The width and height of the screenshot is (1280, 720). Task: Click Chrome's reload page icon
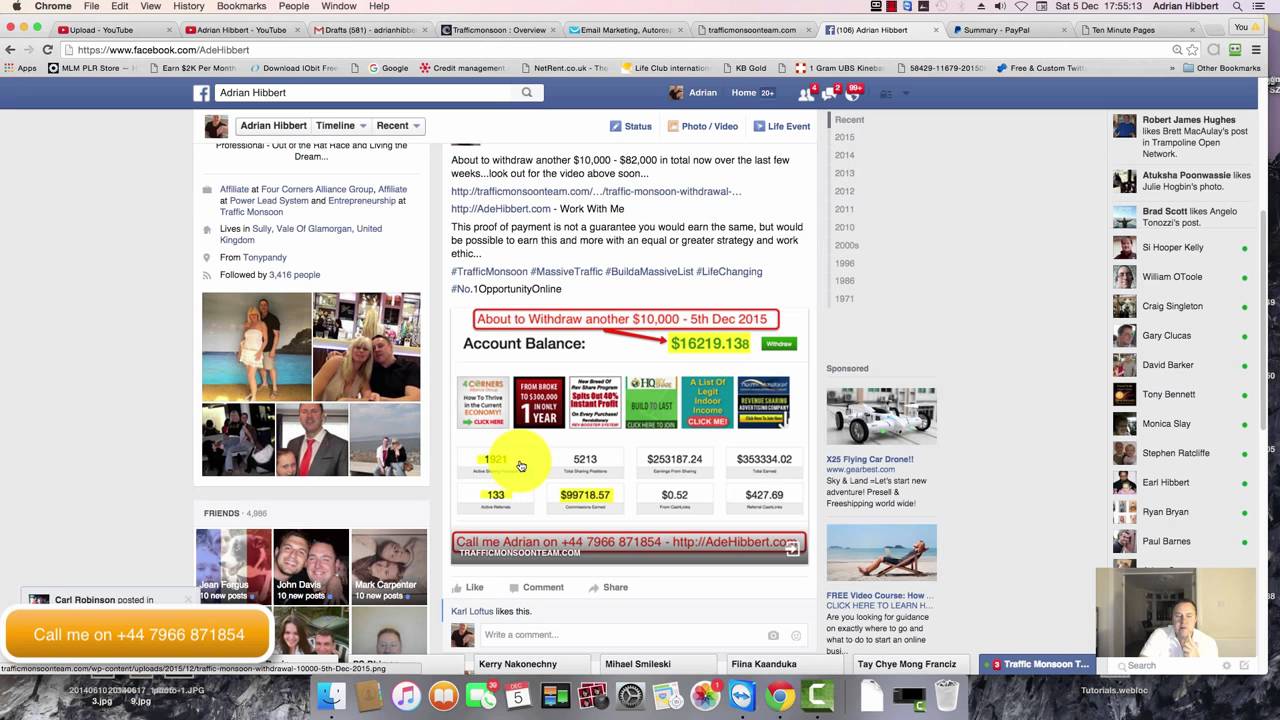point(49,50)
